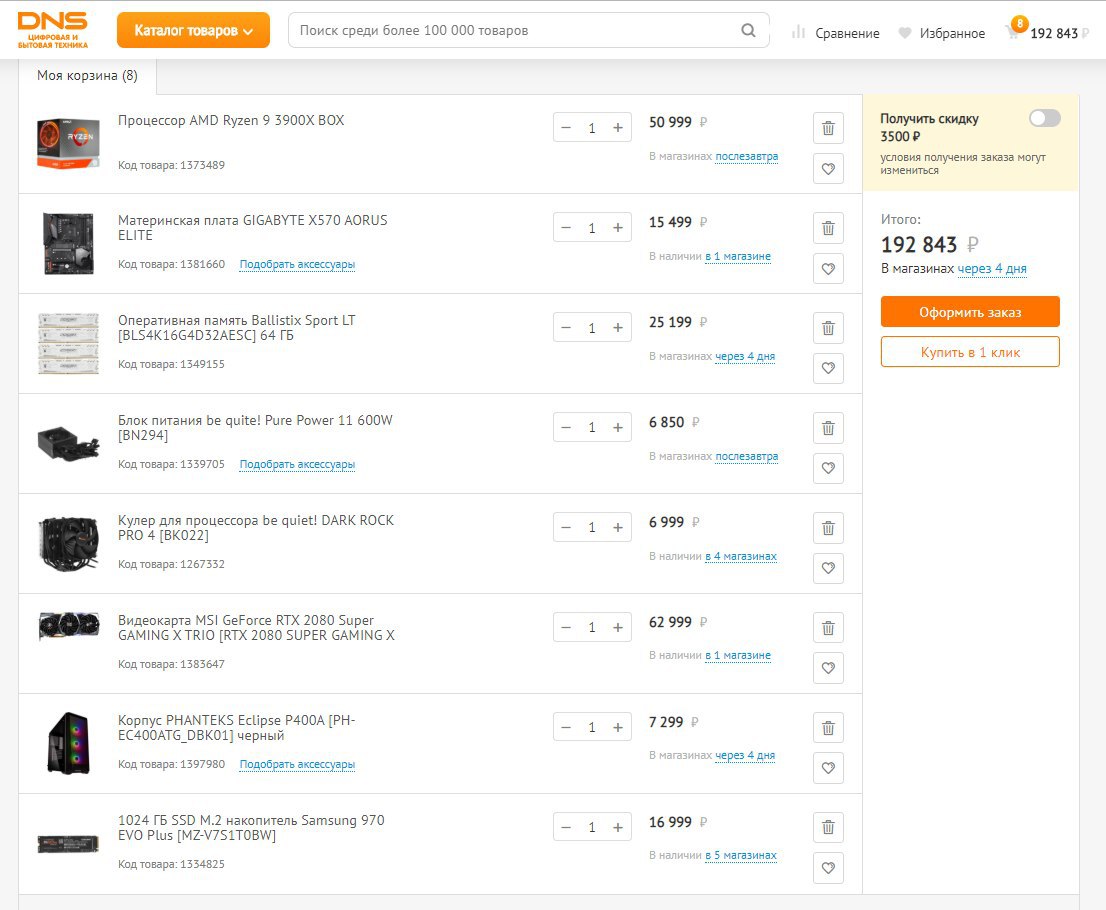Add PHANTEKS Eclipse P400A to favorites
This screenshot has height=910, width=1106.
(x=828, y=768)
